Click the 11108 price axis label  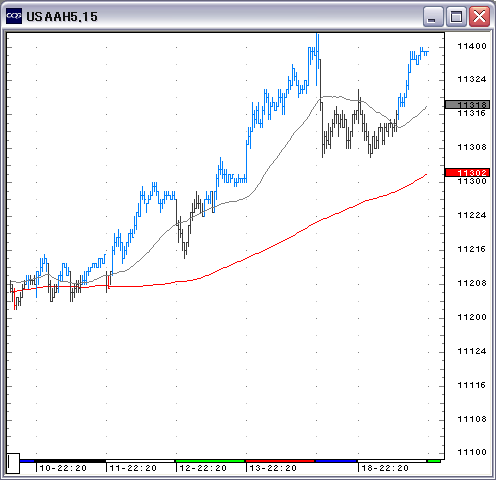click(472, 419)
